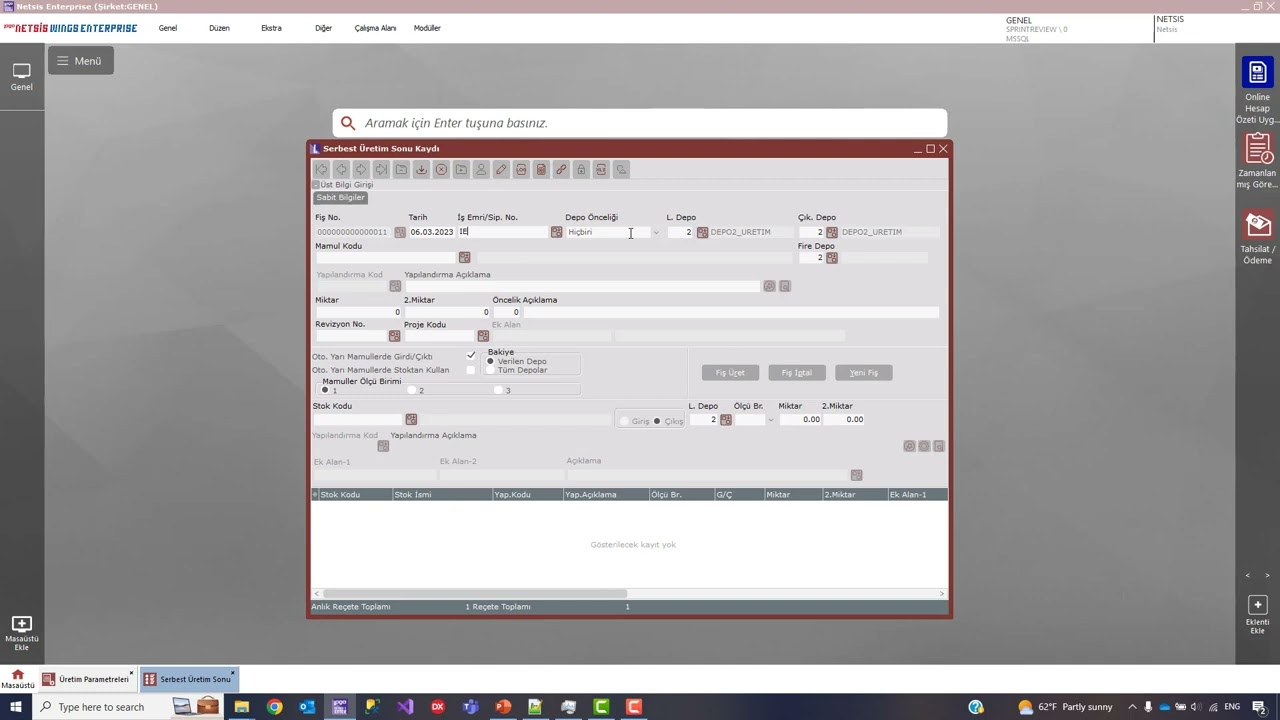Image resolution: width=1280 pixels, height=720 pixels.
Task: Uncheck Oto. Yarı Mamullerde Girdi/Çıktı
Action: pyautogui.click(x=471, y=356)
